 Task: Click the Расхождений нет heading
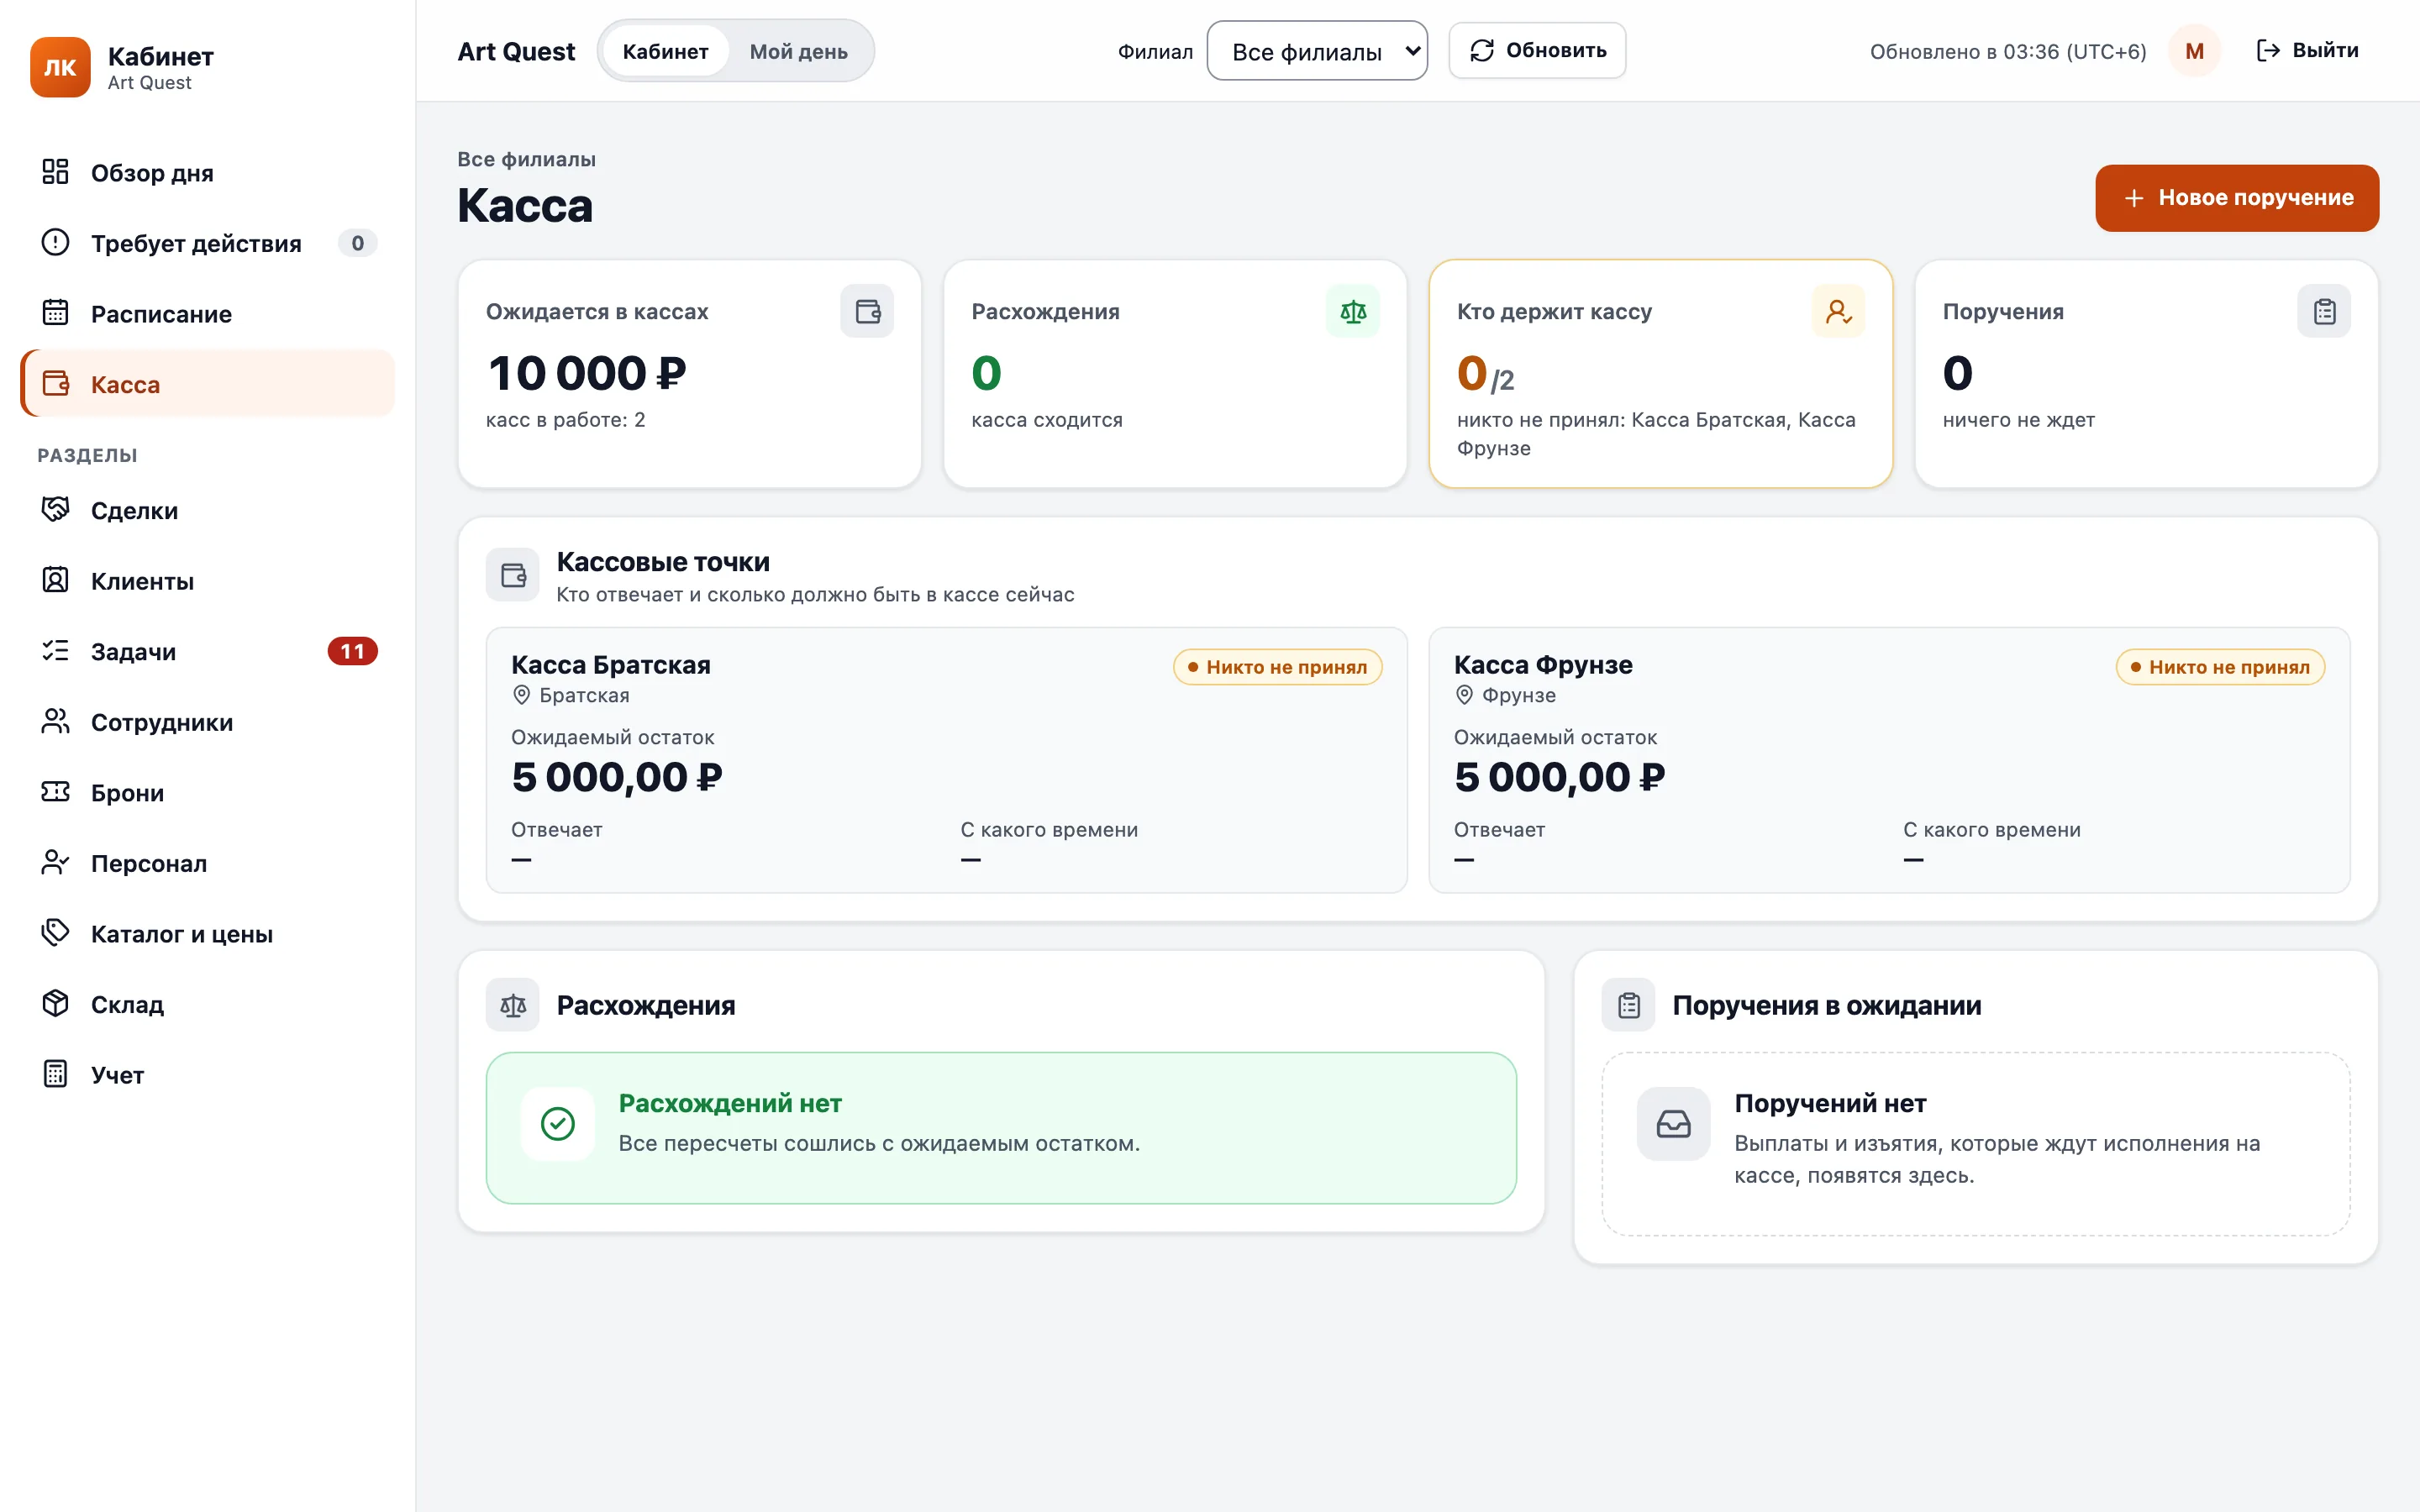(730, 1103)
